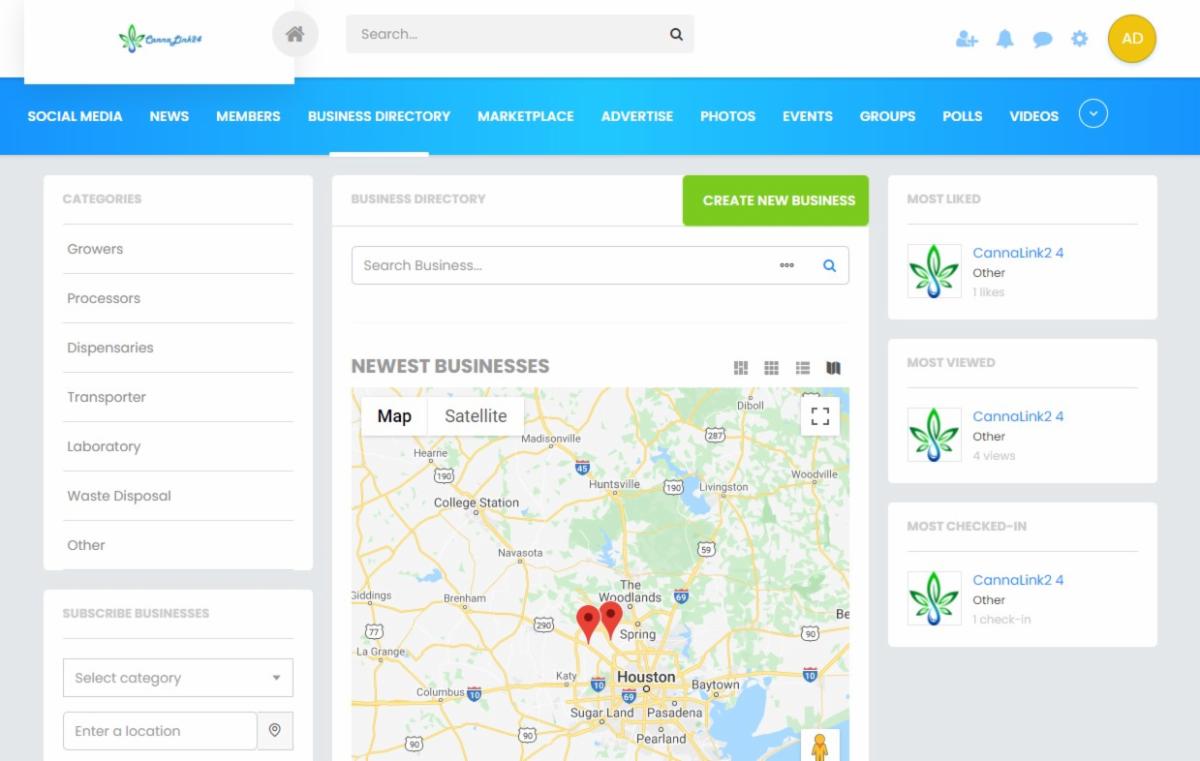Screen dimensions: 1200x761
Task: Open the messages chat bubble icon
Action: (1042, 39)
